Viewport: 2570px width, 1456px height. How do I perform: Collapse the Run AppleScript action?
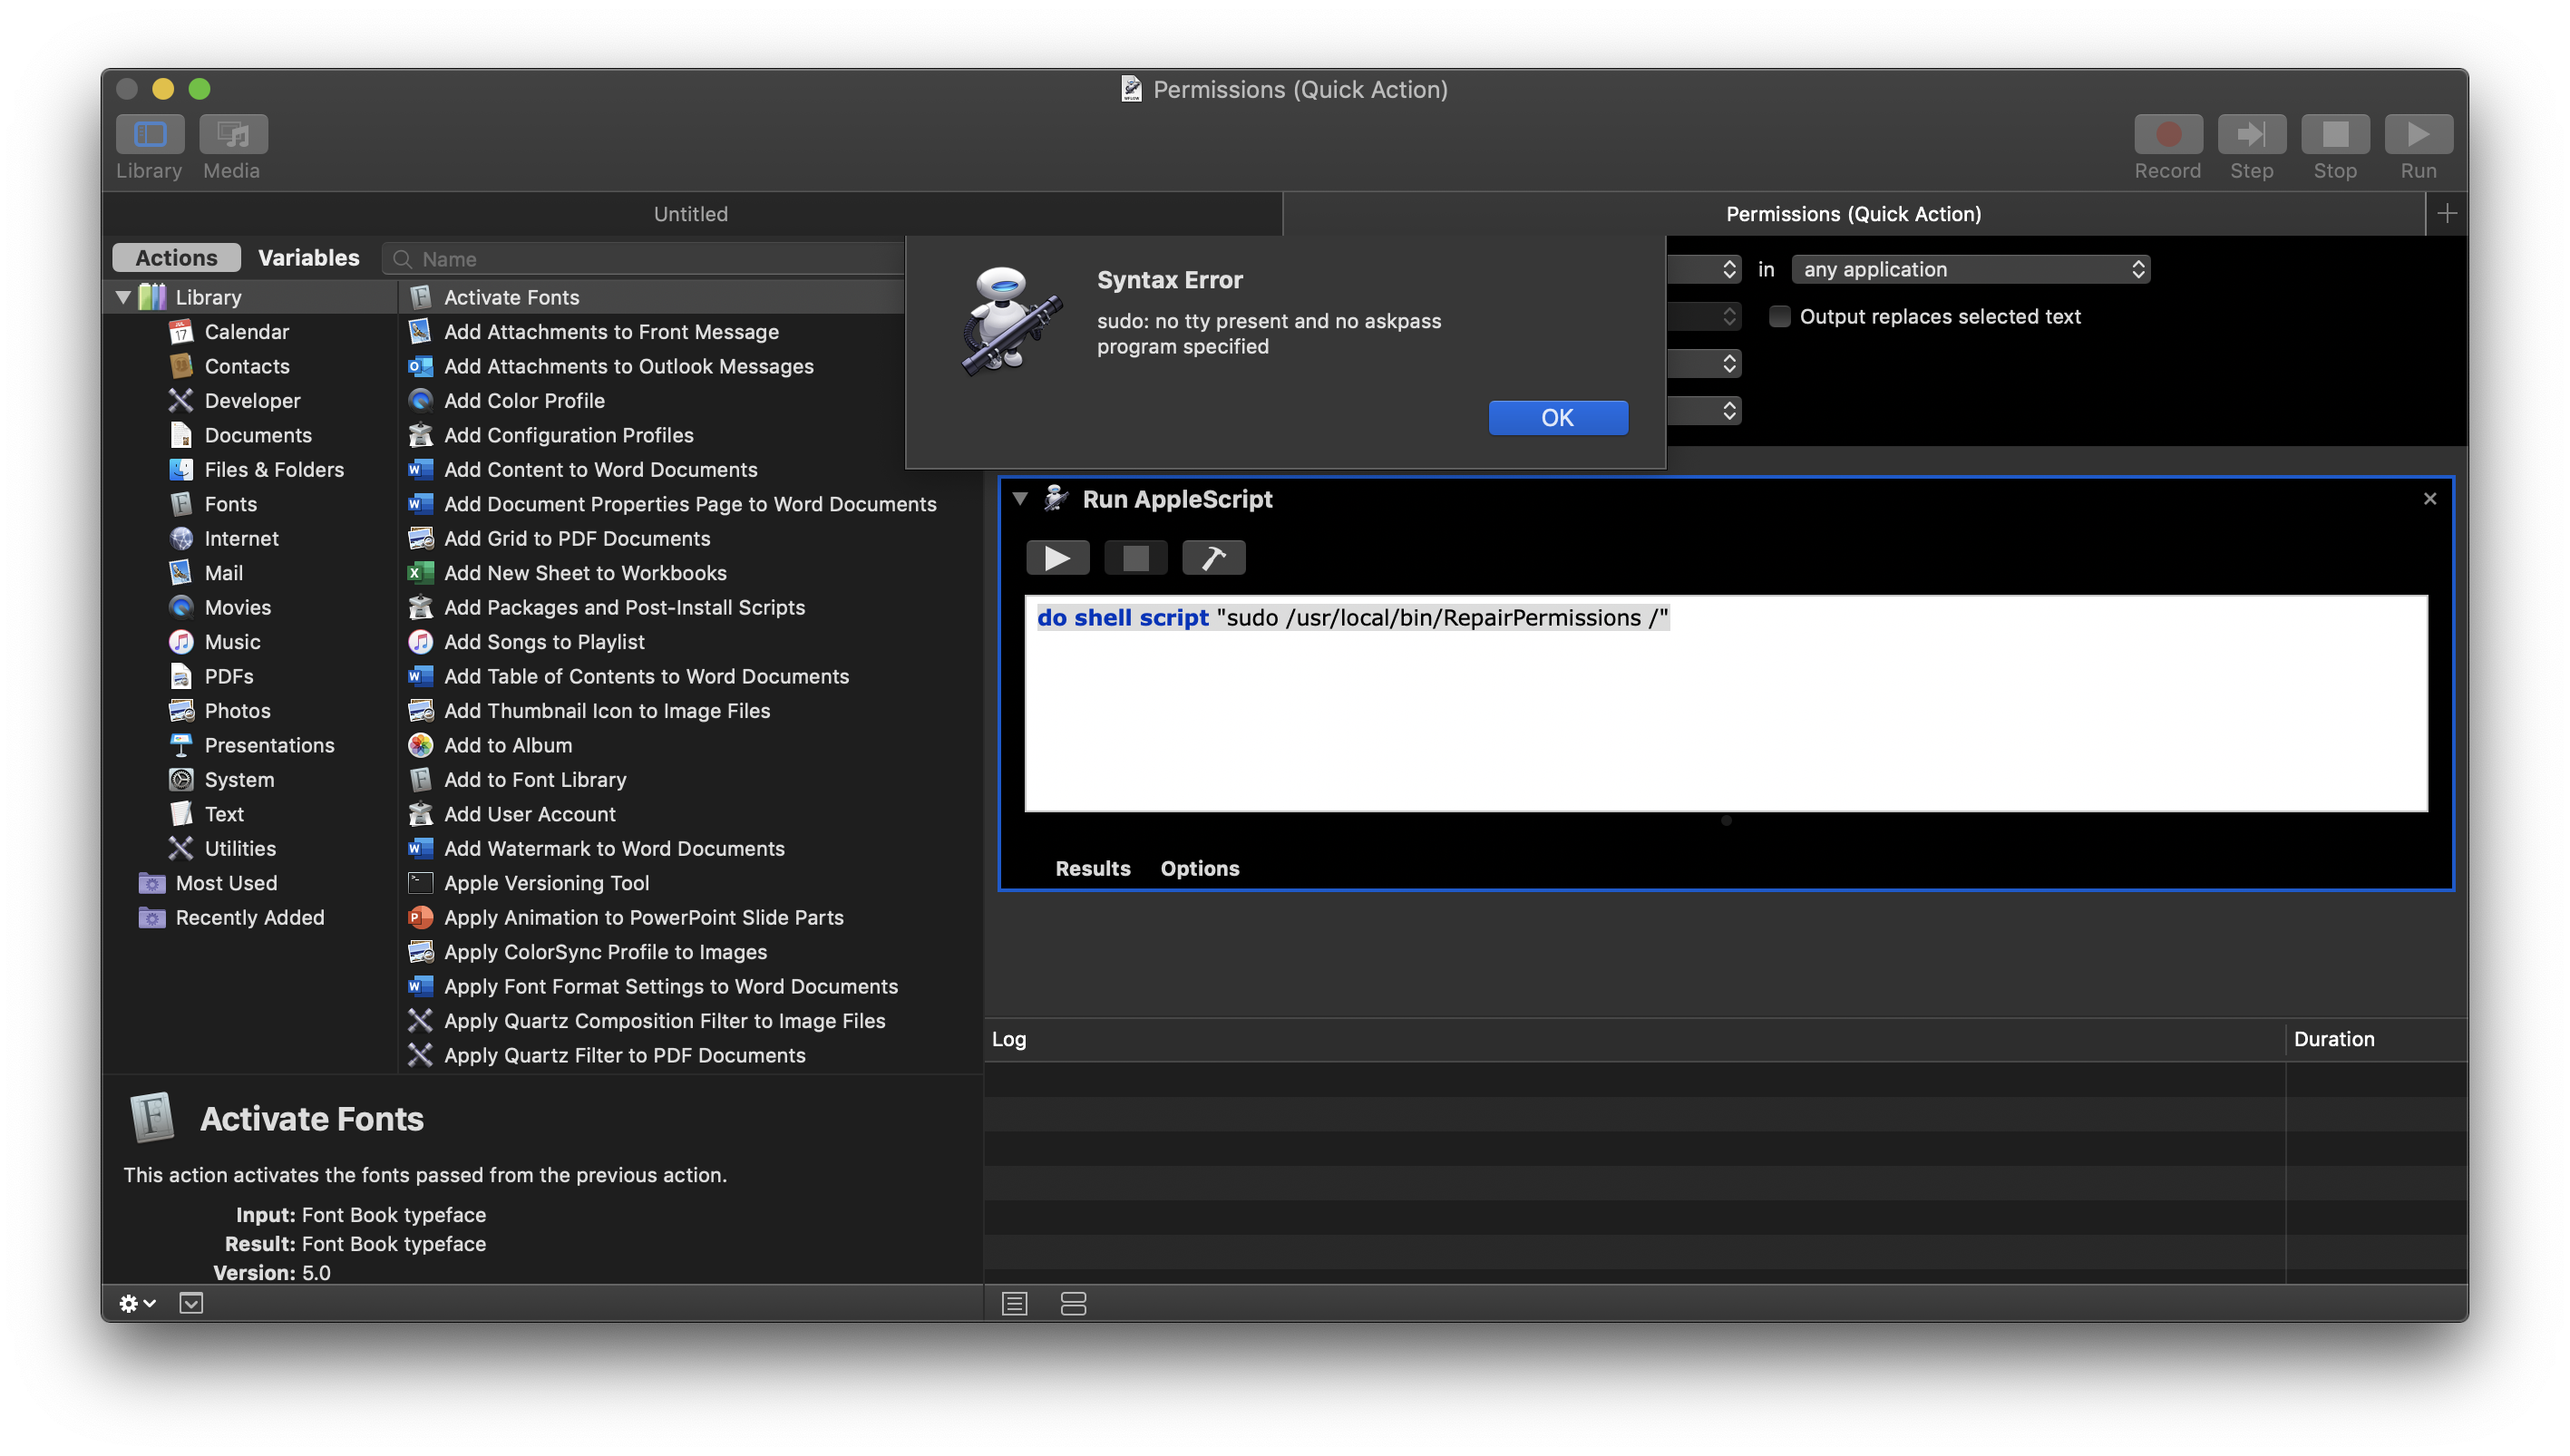coord(1019,498)
